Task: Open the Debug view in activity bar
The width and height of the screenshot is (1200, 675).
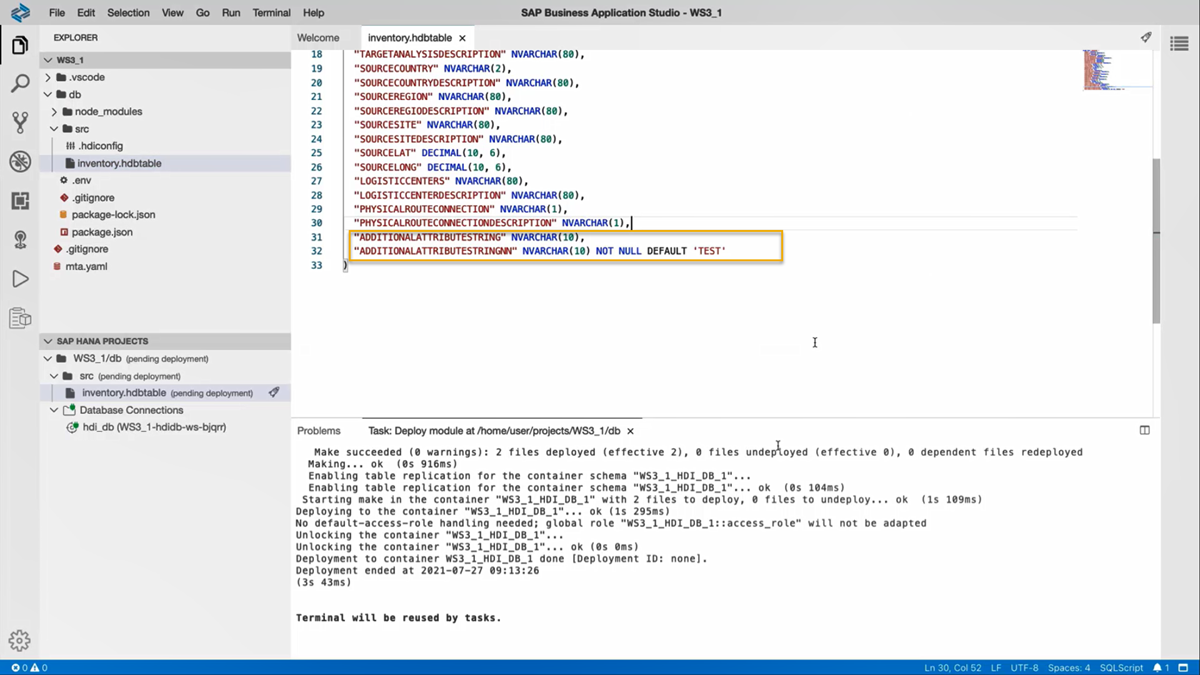Action: click(20, 162)
